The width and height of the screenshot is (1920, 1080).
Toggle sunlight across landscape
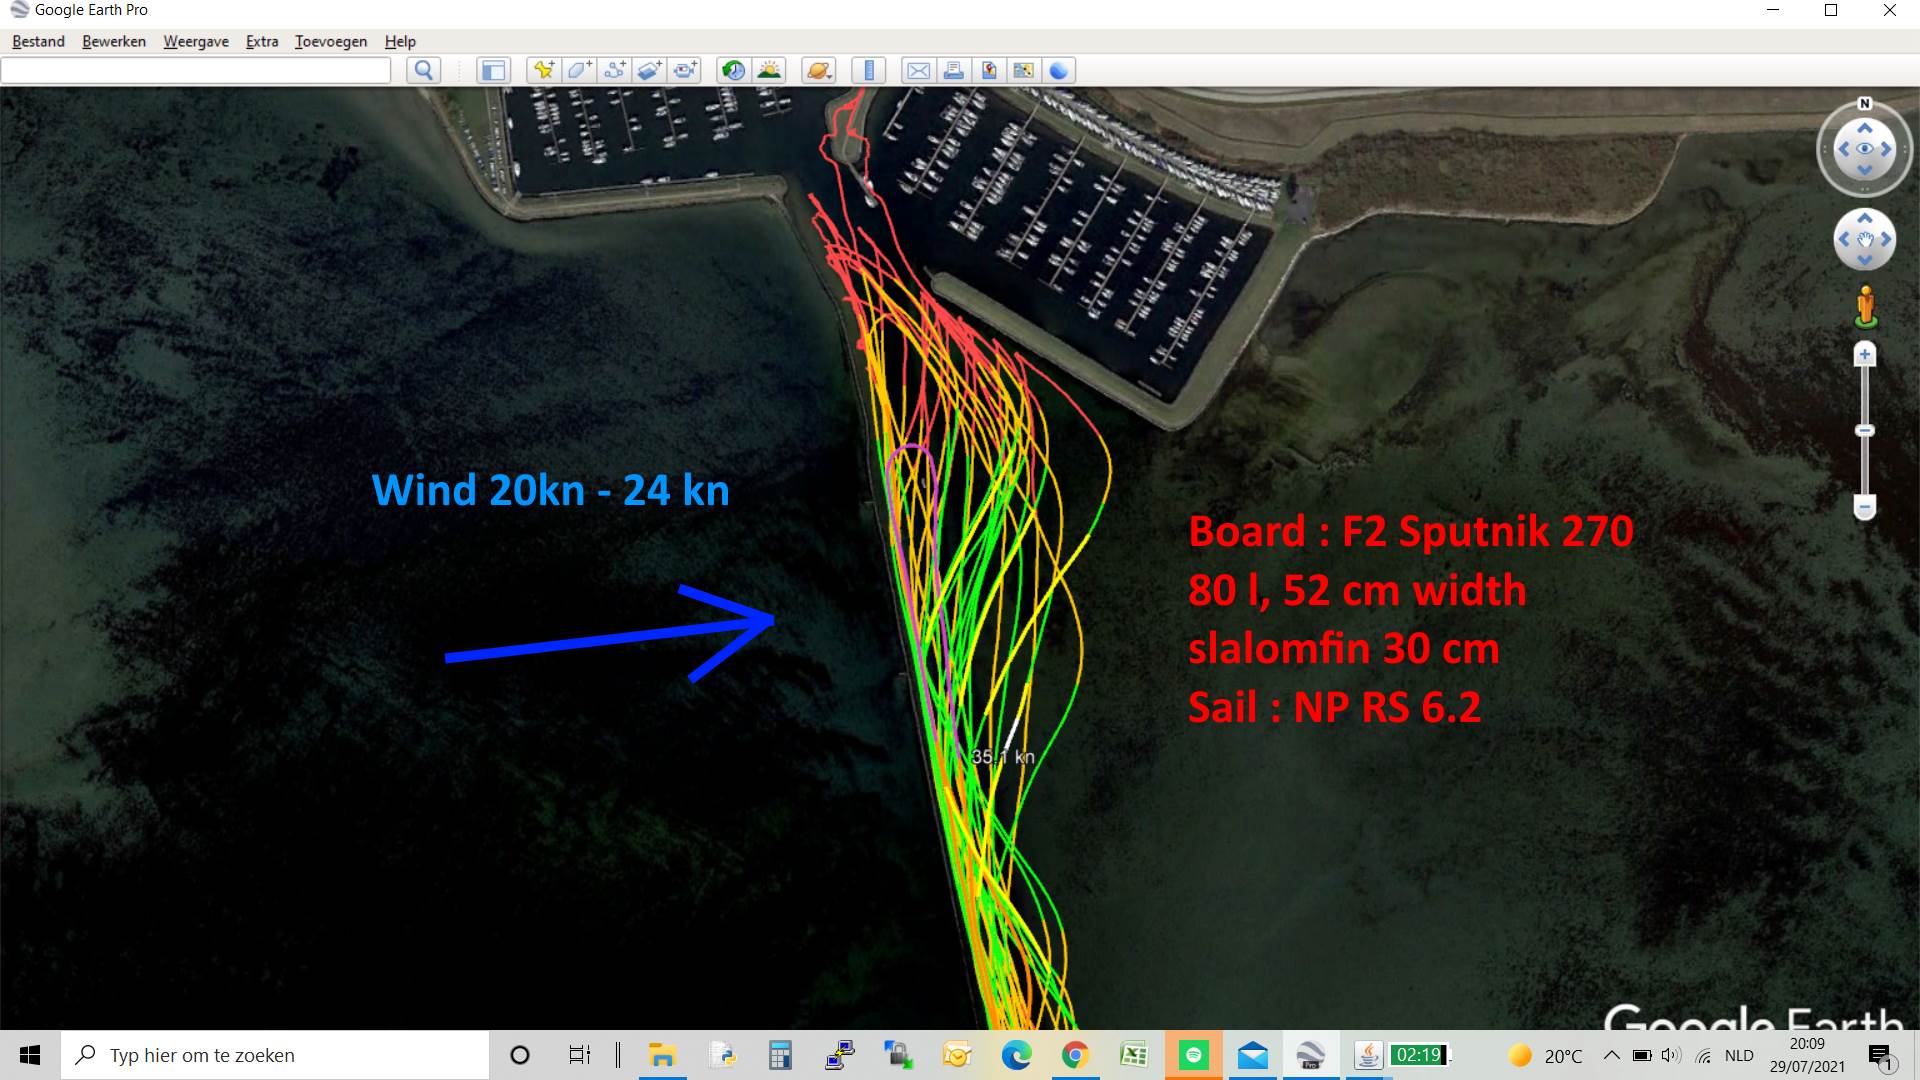769,70
